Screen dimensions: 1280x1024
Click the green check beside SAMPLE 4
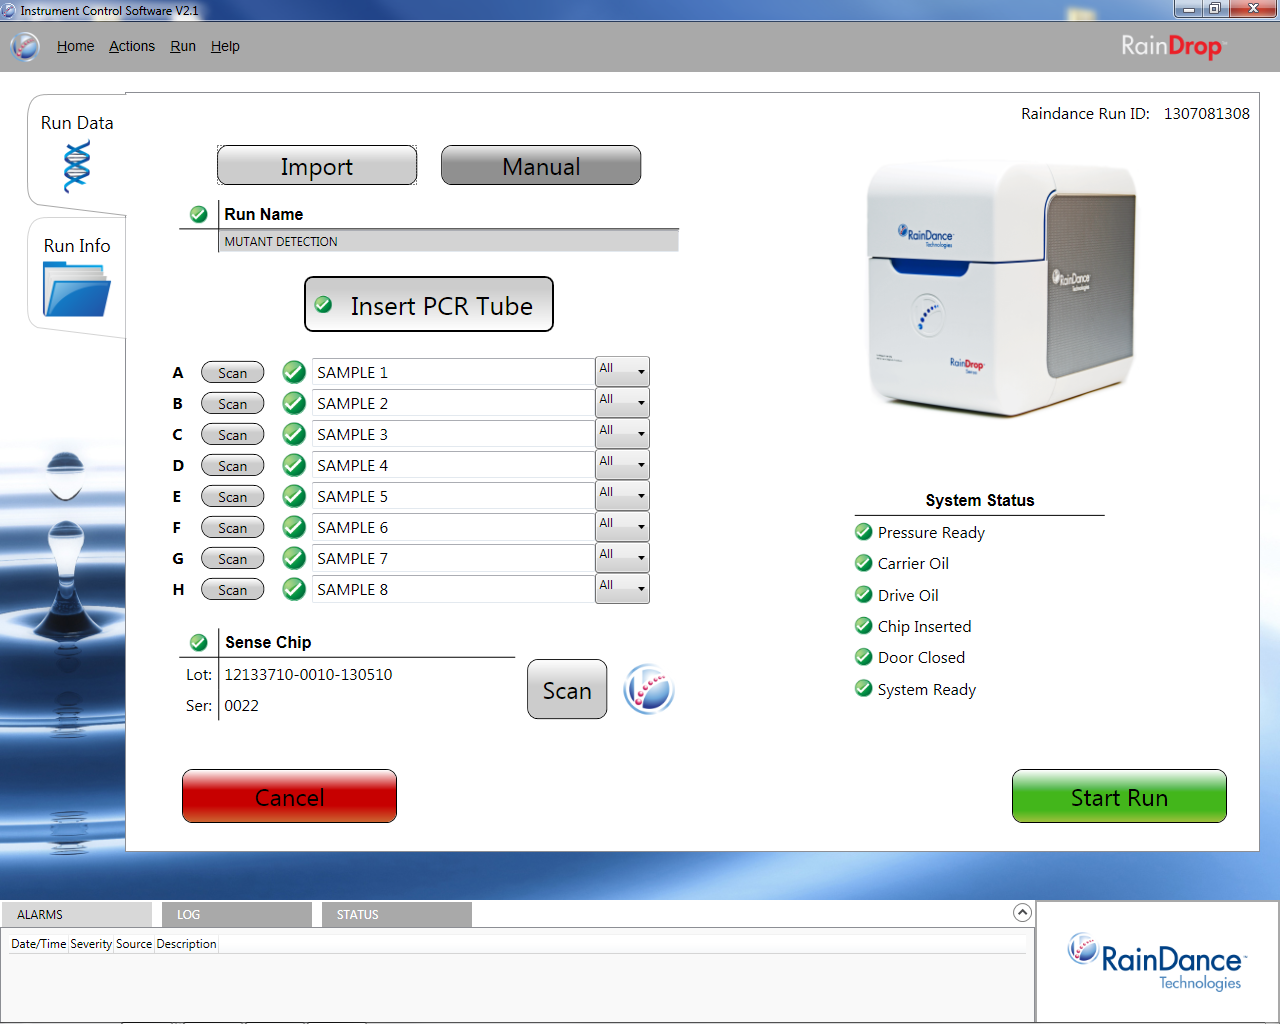click(294, 465)
